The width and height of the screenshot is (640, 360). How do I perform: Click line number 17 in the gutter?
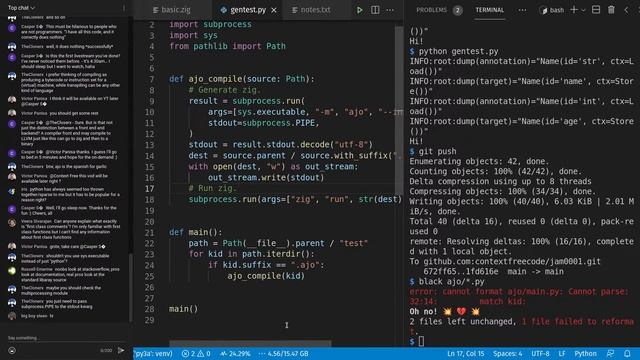coord(150,189)
